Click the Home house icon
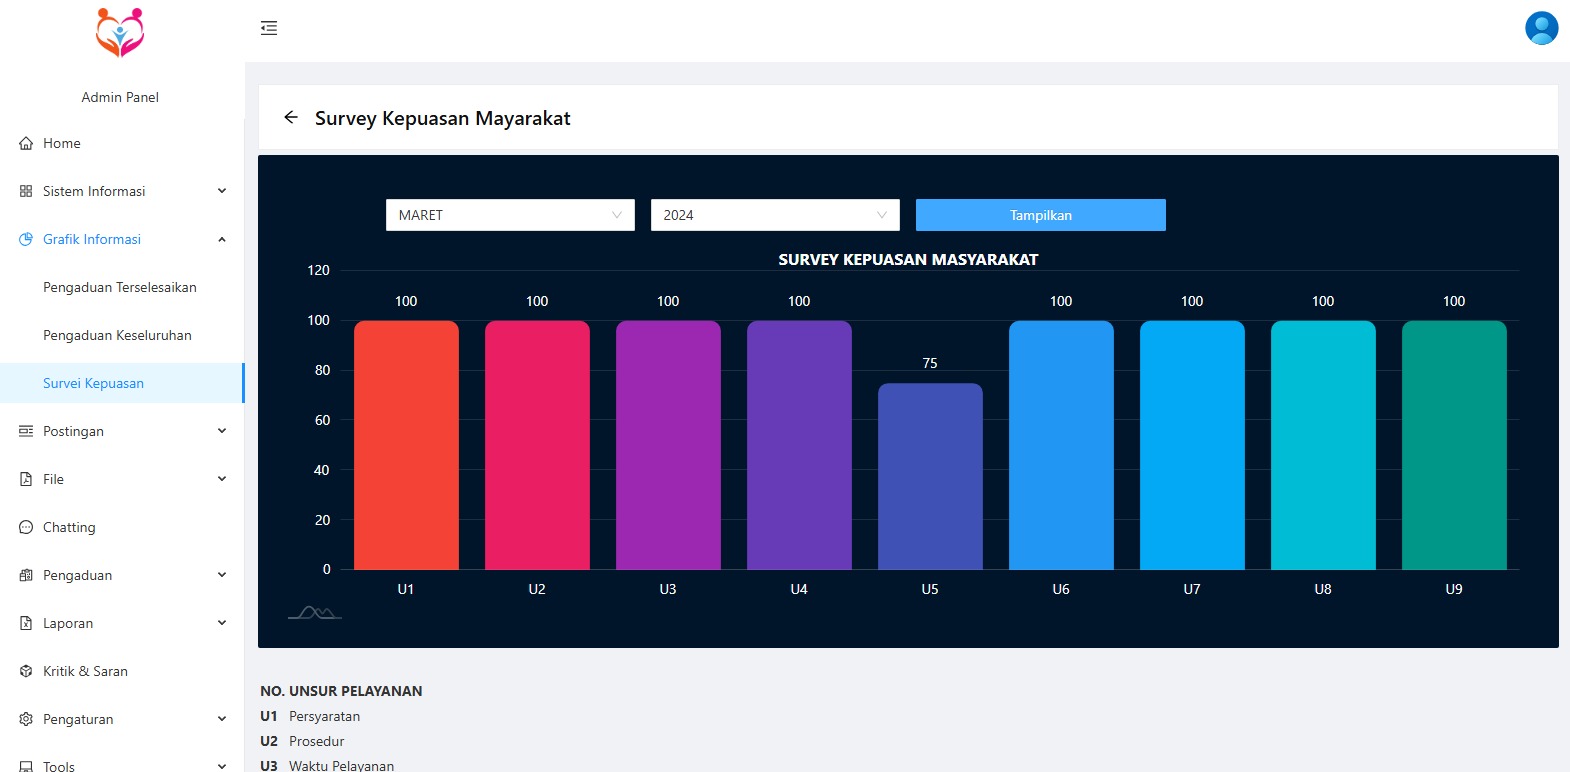 (26, 143)
